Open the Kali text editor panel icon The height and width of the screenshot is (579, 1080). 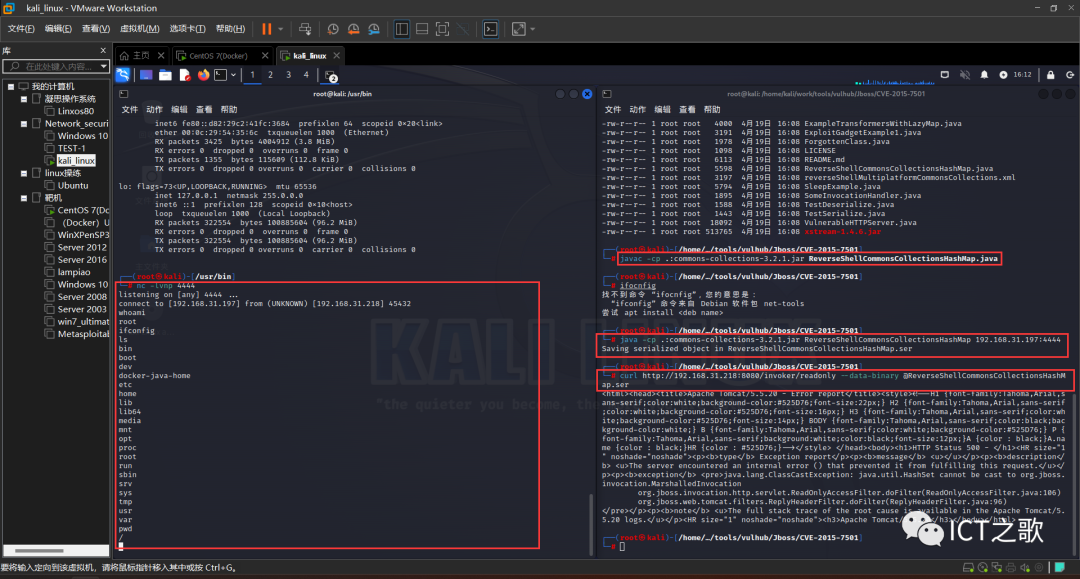coord(185,75)
